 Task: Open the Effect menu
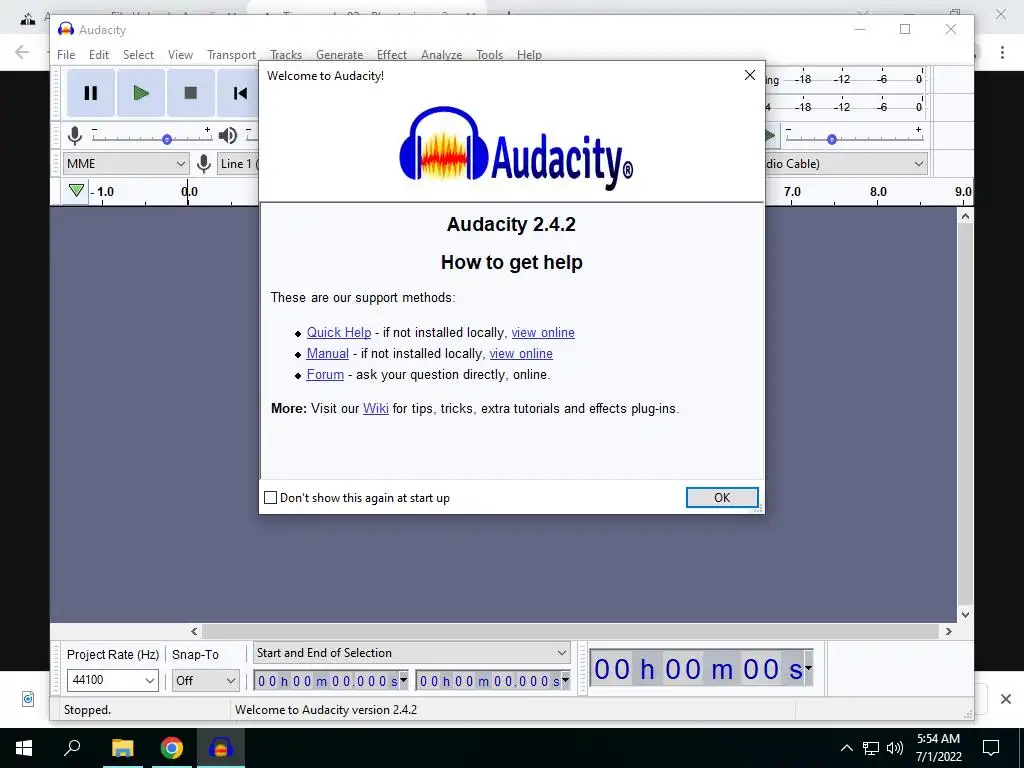coord(392,55)
